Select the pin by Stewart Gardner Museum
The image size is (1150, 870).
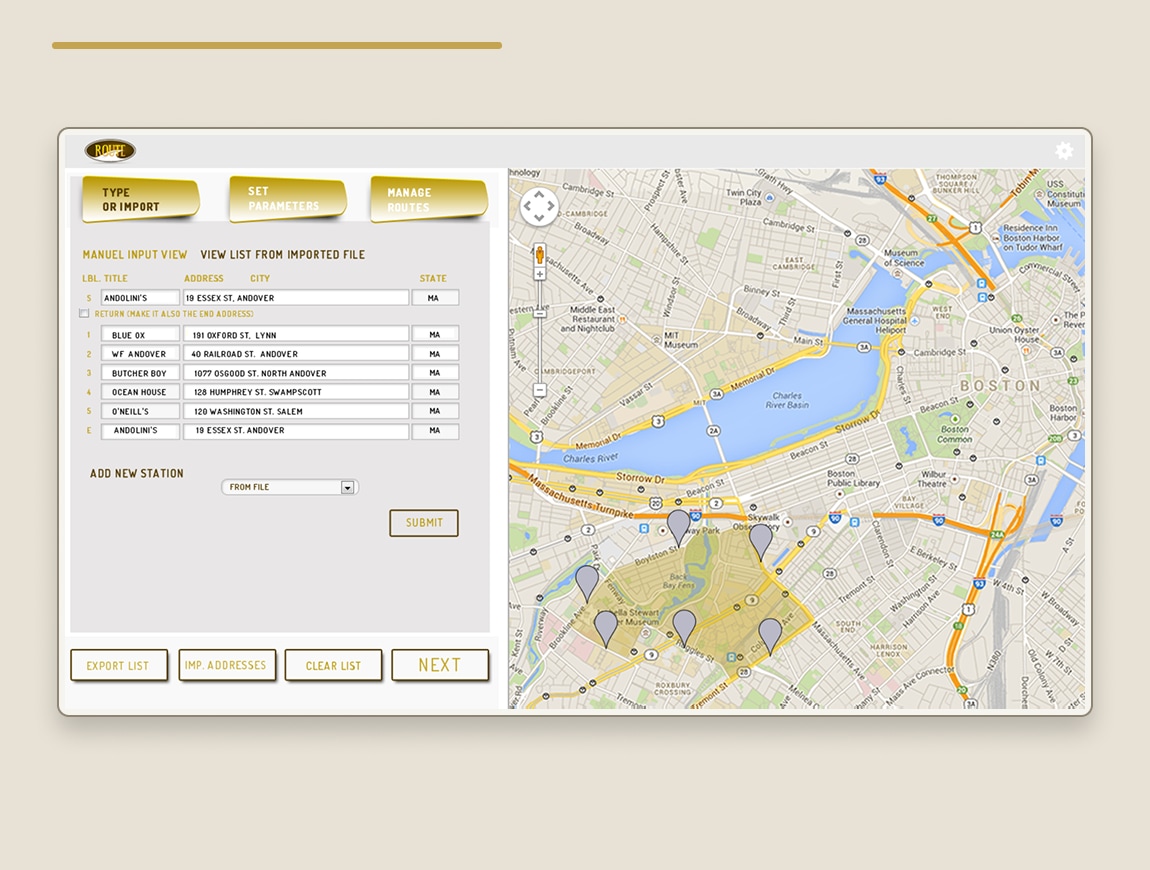(606, 629)
